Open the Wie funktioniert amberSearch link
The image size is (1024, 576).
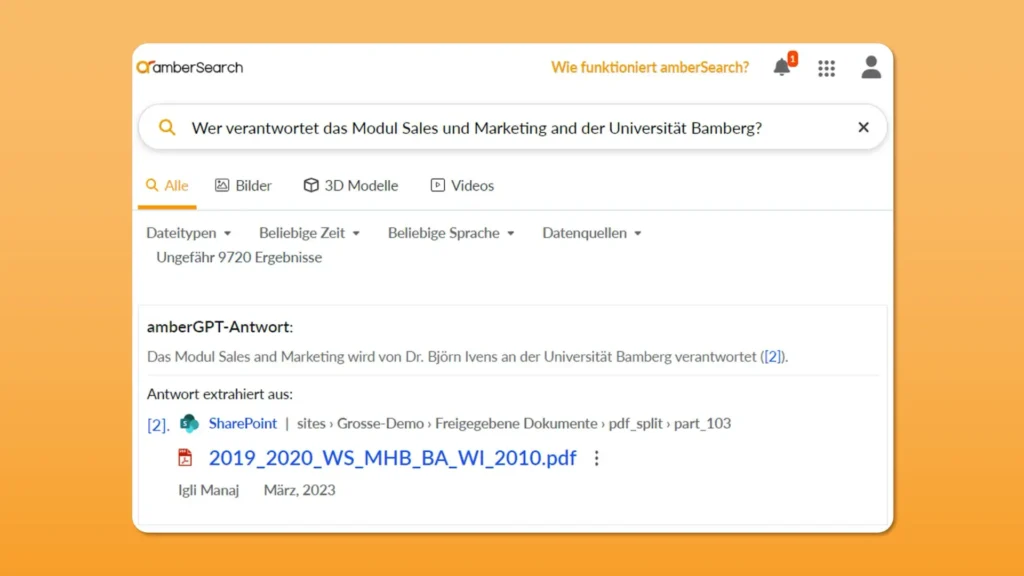650,67
